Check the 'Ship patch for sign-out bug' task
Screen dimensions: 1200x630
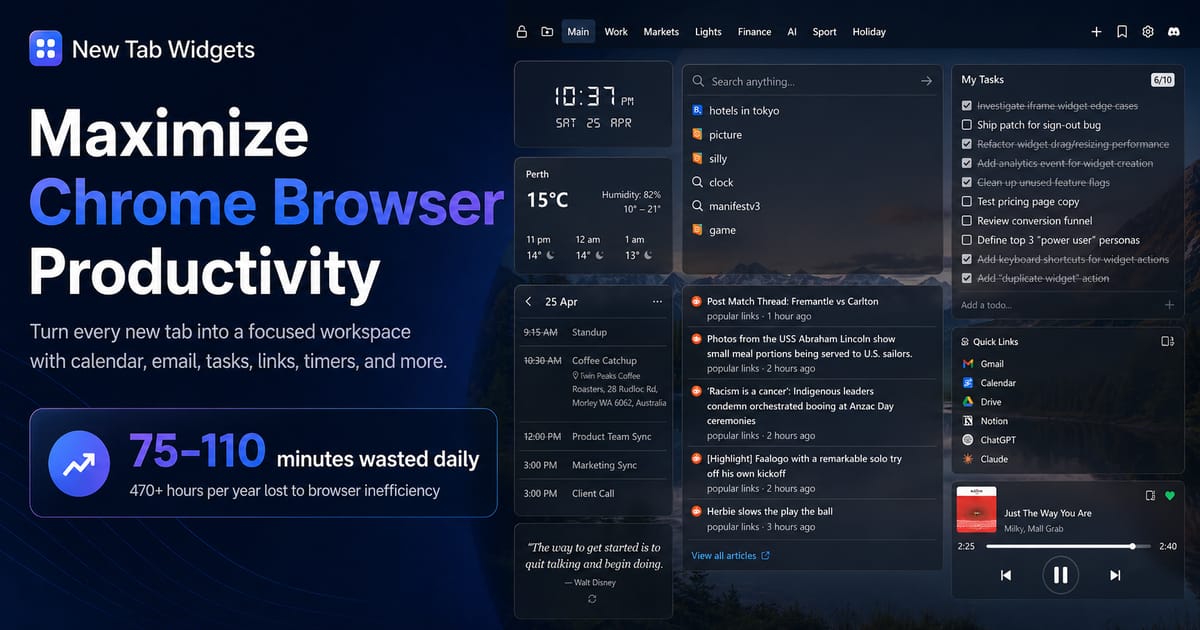point(967,125)
